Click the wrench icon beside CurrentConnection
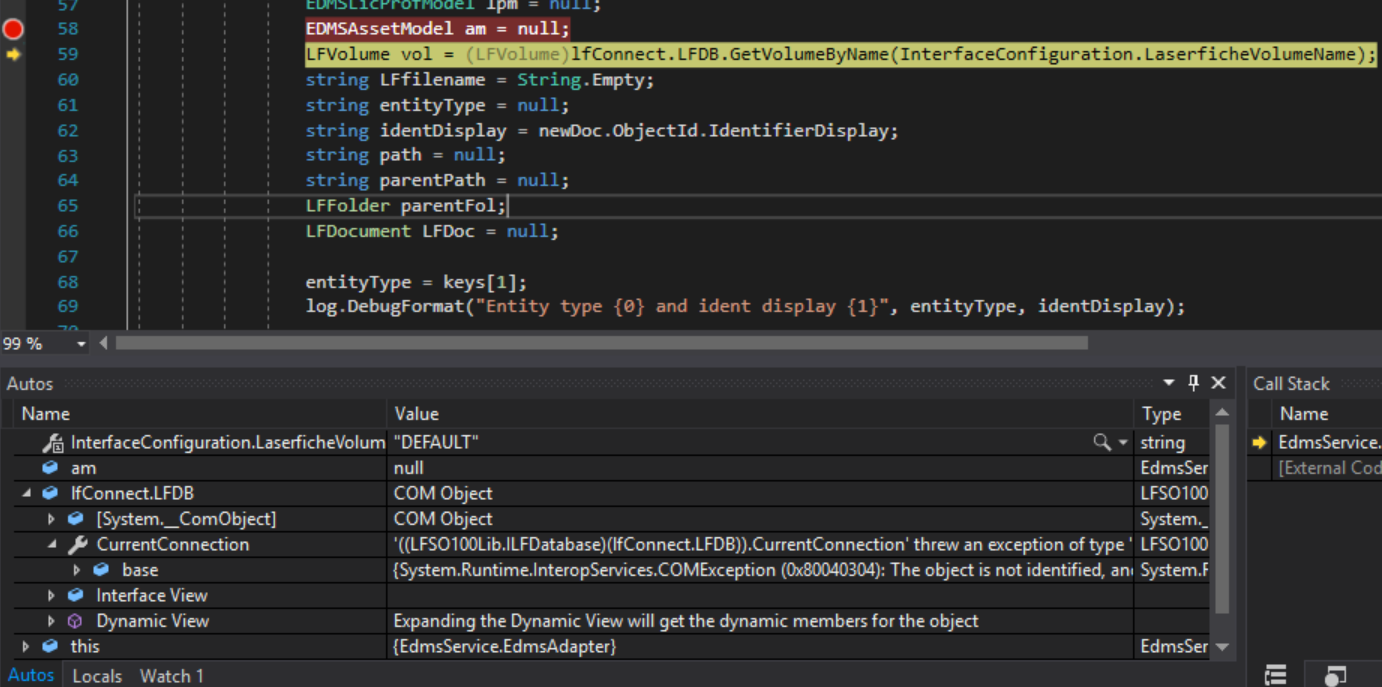This screenshot has height=687, width=1382. (x=77, y=545)
